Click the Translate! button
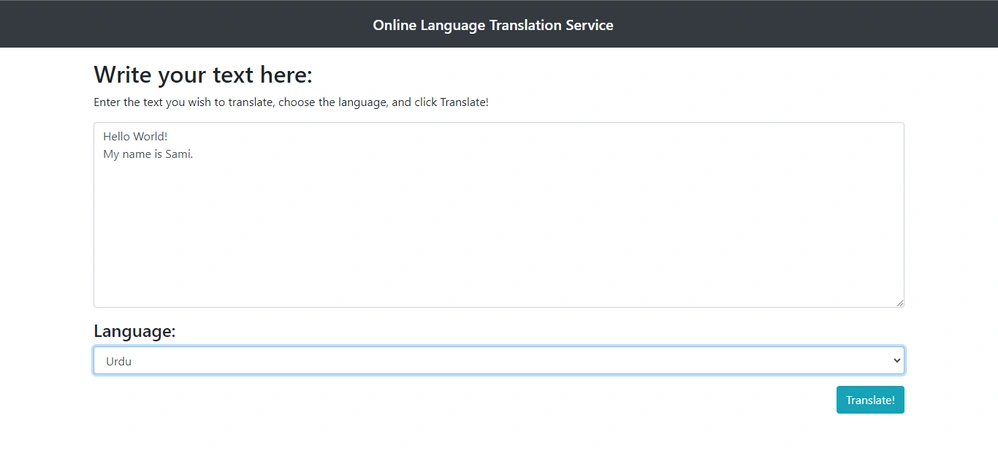998x451 pixels. [x=870, y=400]
